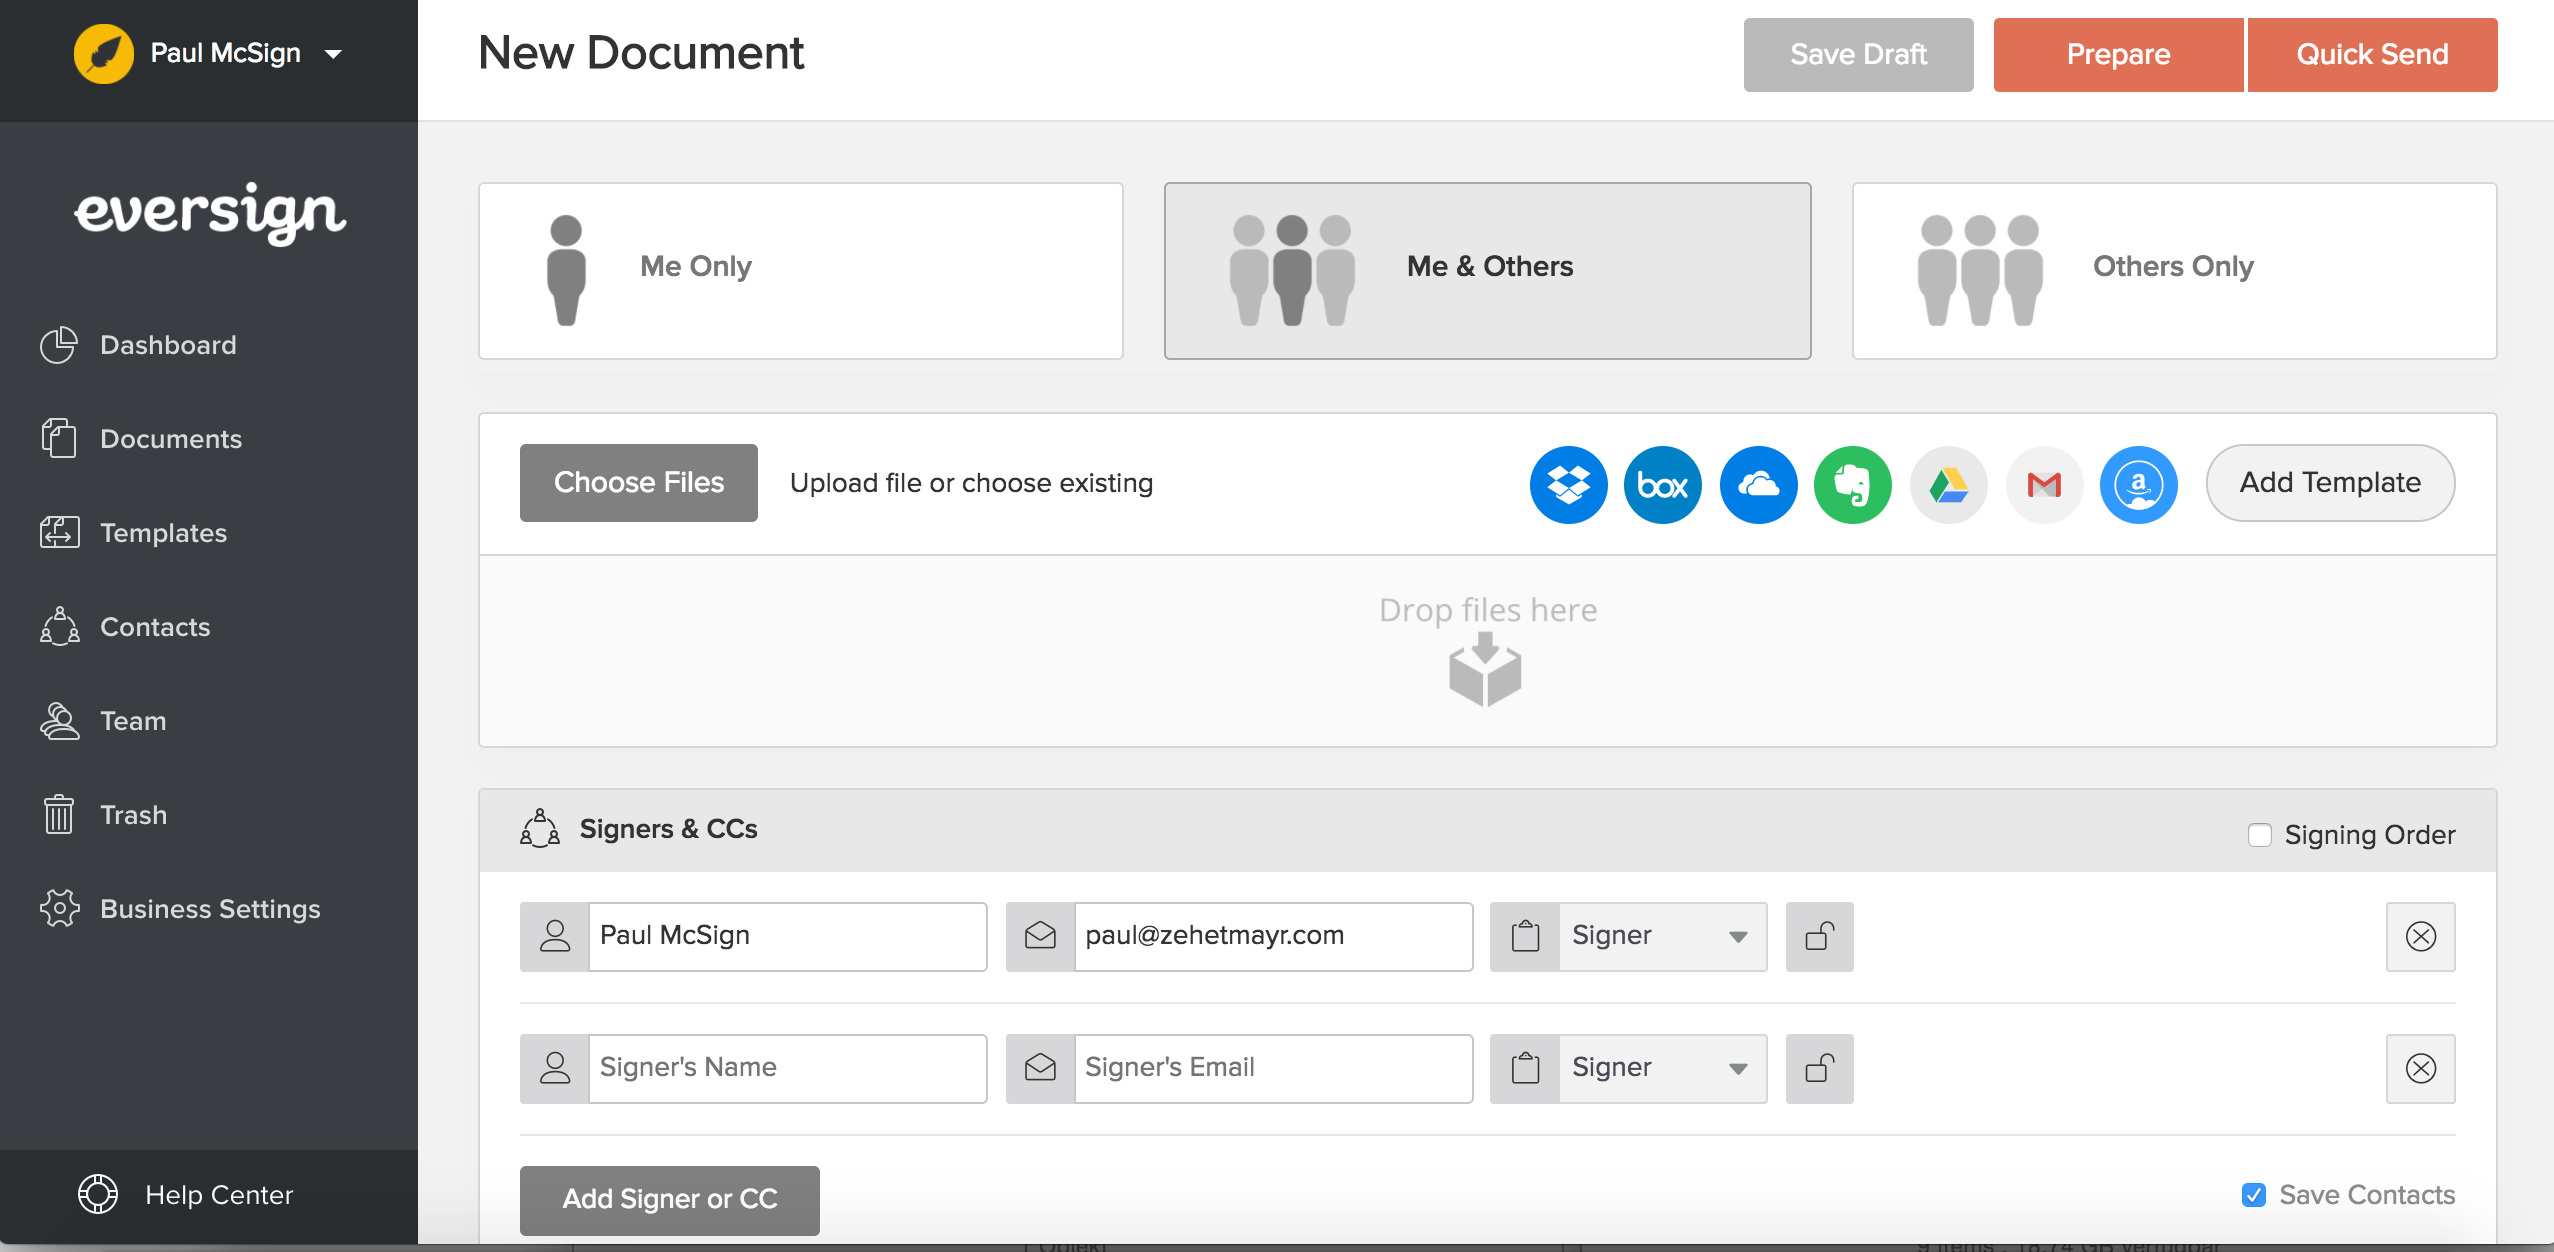
Task: Import file from Box icon
Action: pos(1662,484)
